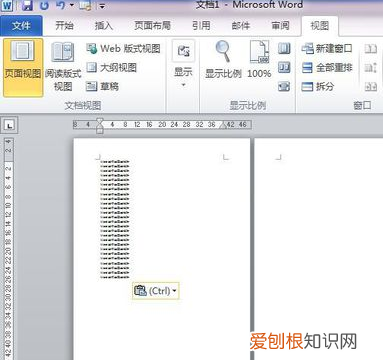Screen dimensions: 383x360
Task: Click One Page zoom icon
Action: point(284,49)
